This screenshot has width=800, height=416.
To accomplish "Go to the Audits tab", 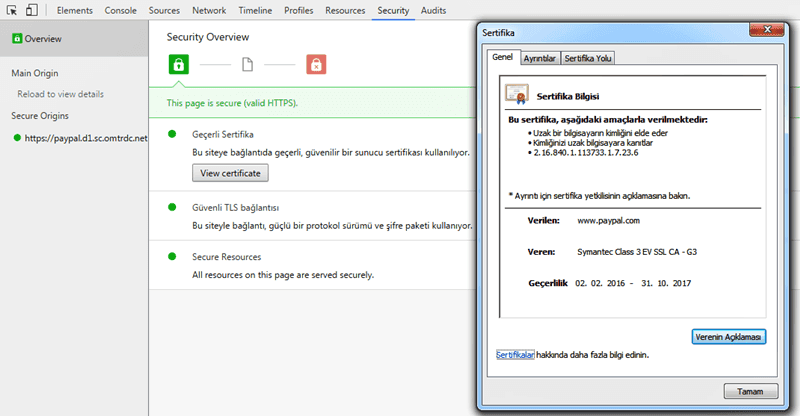I will [x=434, y=10].
